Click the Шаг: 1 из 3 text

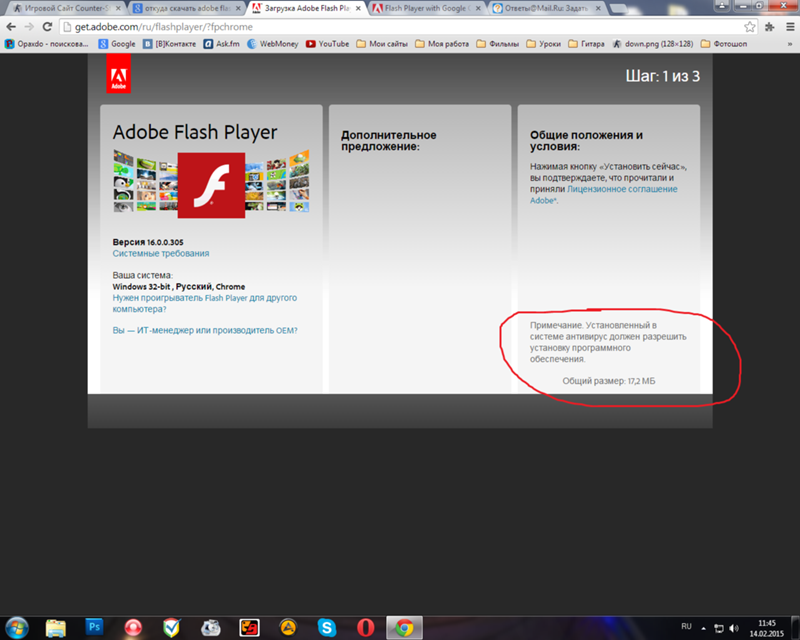[663, 76]
